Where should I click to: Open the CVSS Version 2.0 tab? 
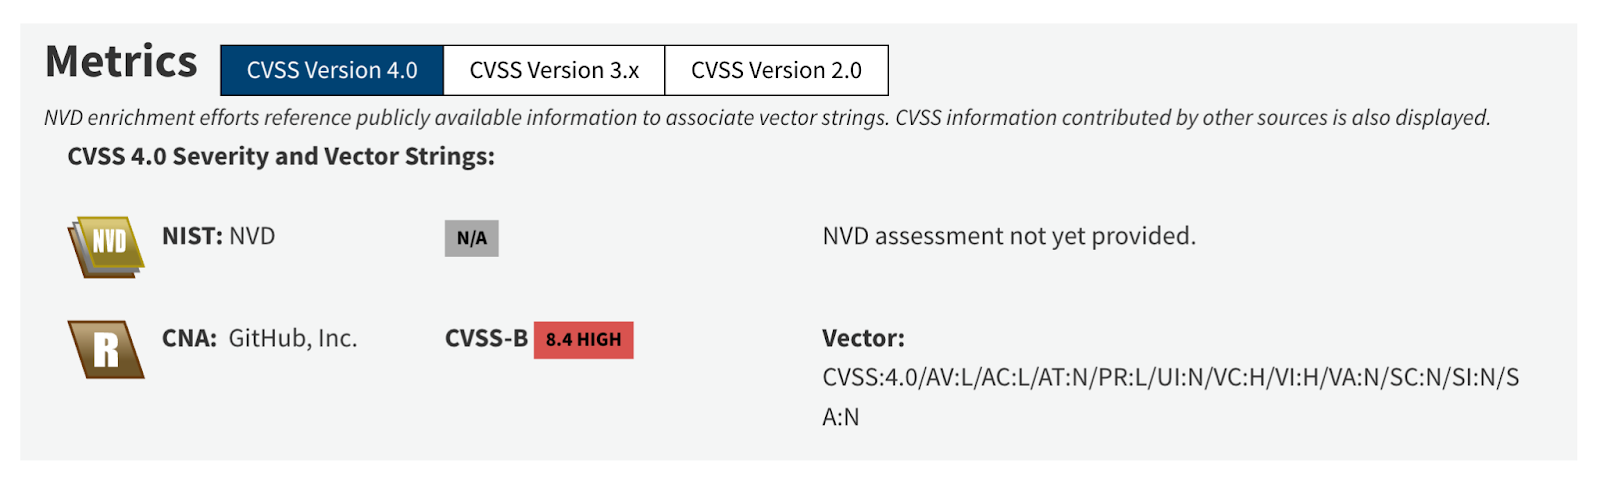point(776,70)
